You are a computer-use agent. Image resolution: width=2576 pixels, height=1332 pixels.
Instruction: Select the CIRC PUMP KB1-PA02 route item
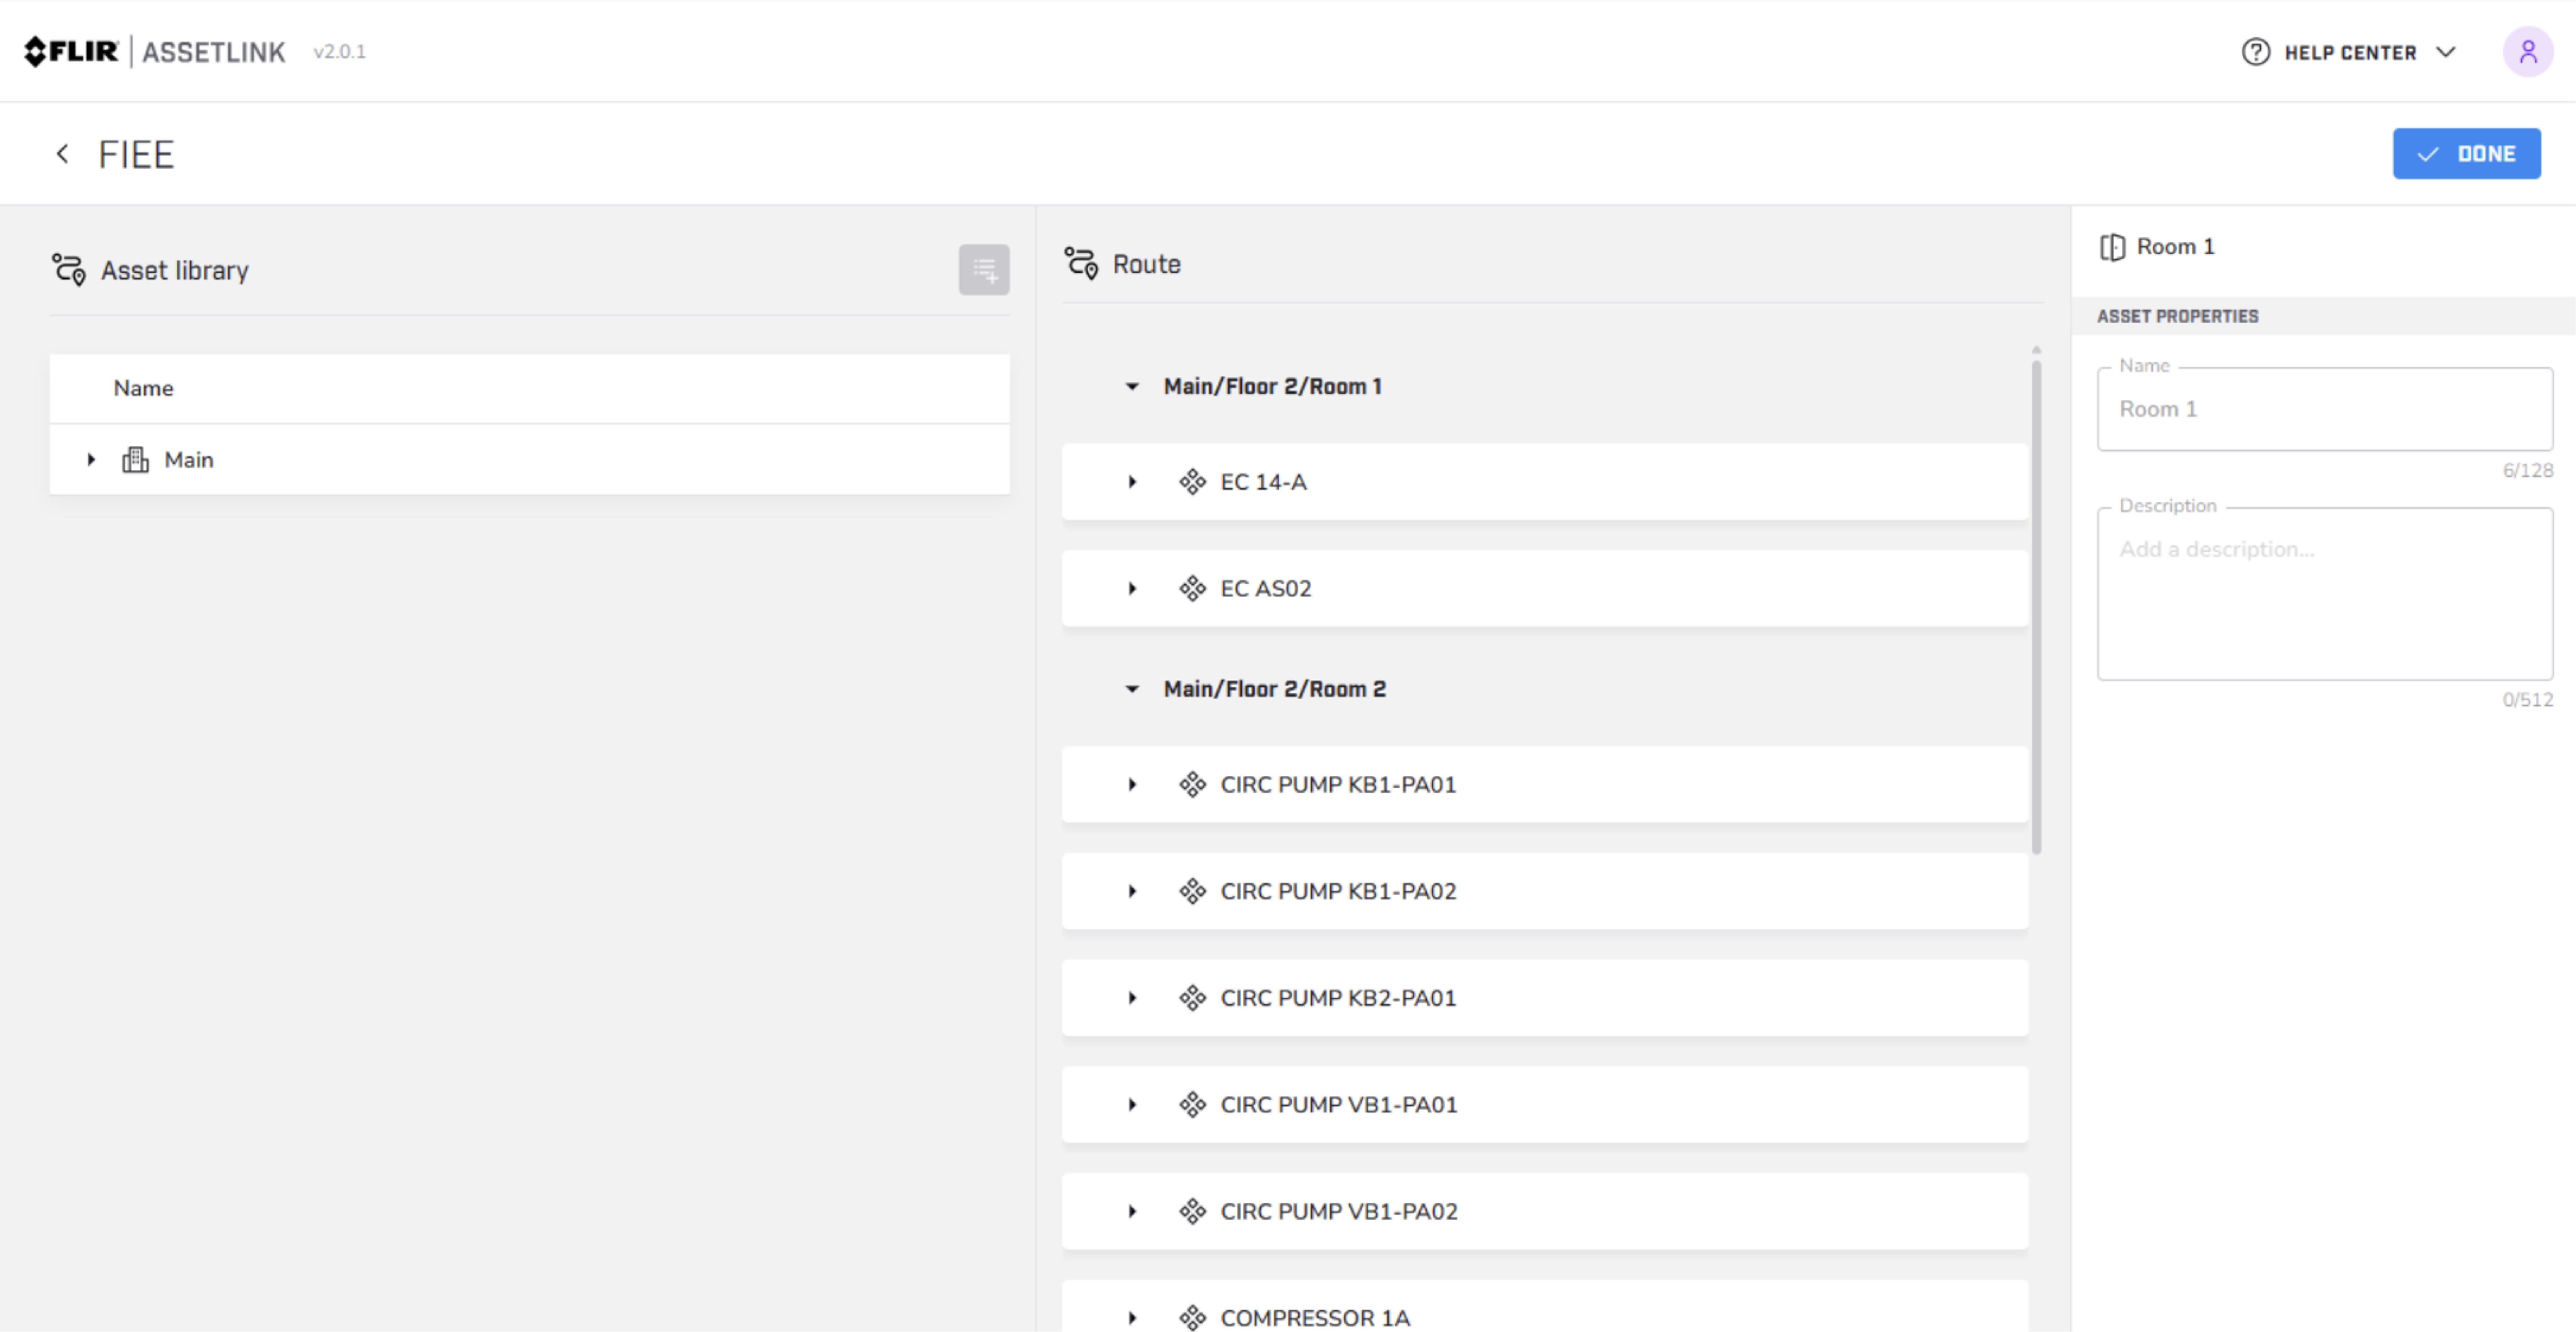coord(1338,892)
